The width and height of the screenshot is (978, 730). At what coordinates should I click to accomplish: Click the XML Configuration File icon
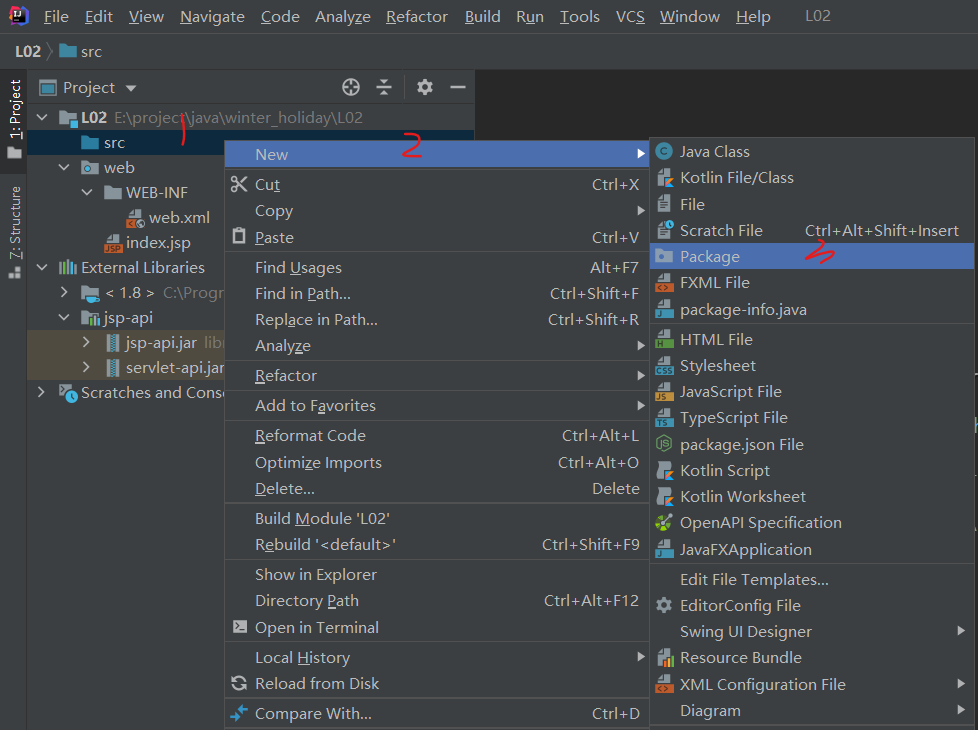(x=664, y=684)
